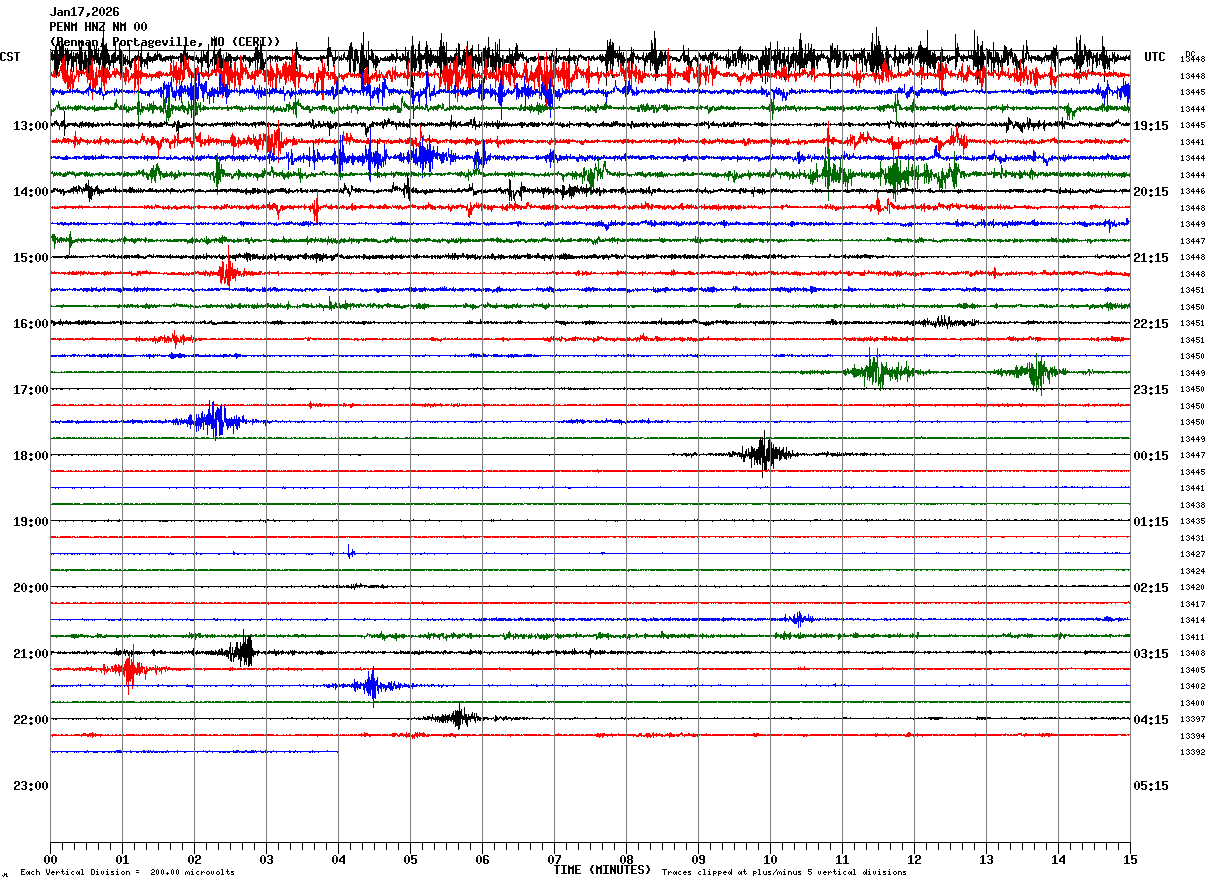Screen dimensions: 1210x886
Task: Select the DC value 13402
Action: point(1192,686)
